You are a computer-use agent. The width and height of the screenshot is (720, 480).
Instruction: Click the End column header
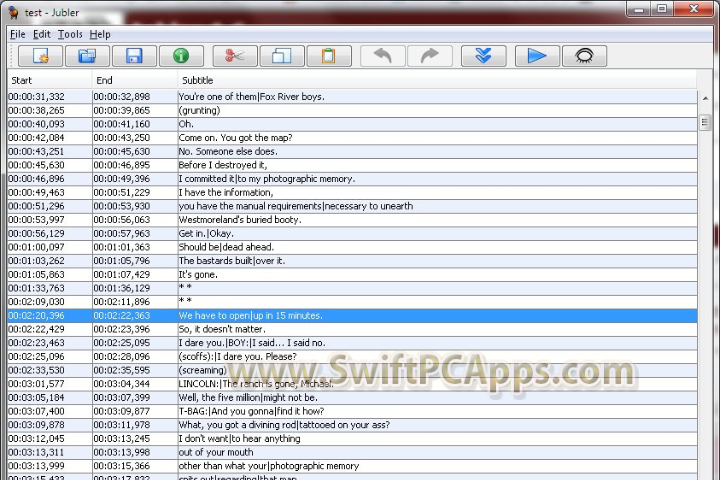pos(135,80)
